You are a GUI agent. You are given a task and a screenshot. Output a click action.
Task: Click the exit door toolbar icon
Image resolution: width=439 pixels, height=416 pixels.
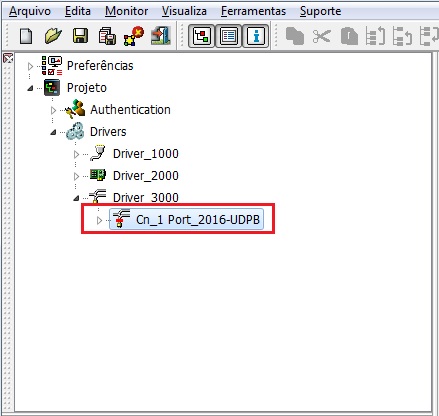[161, 36]
